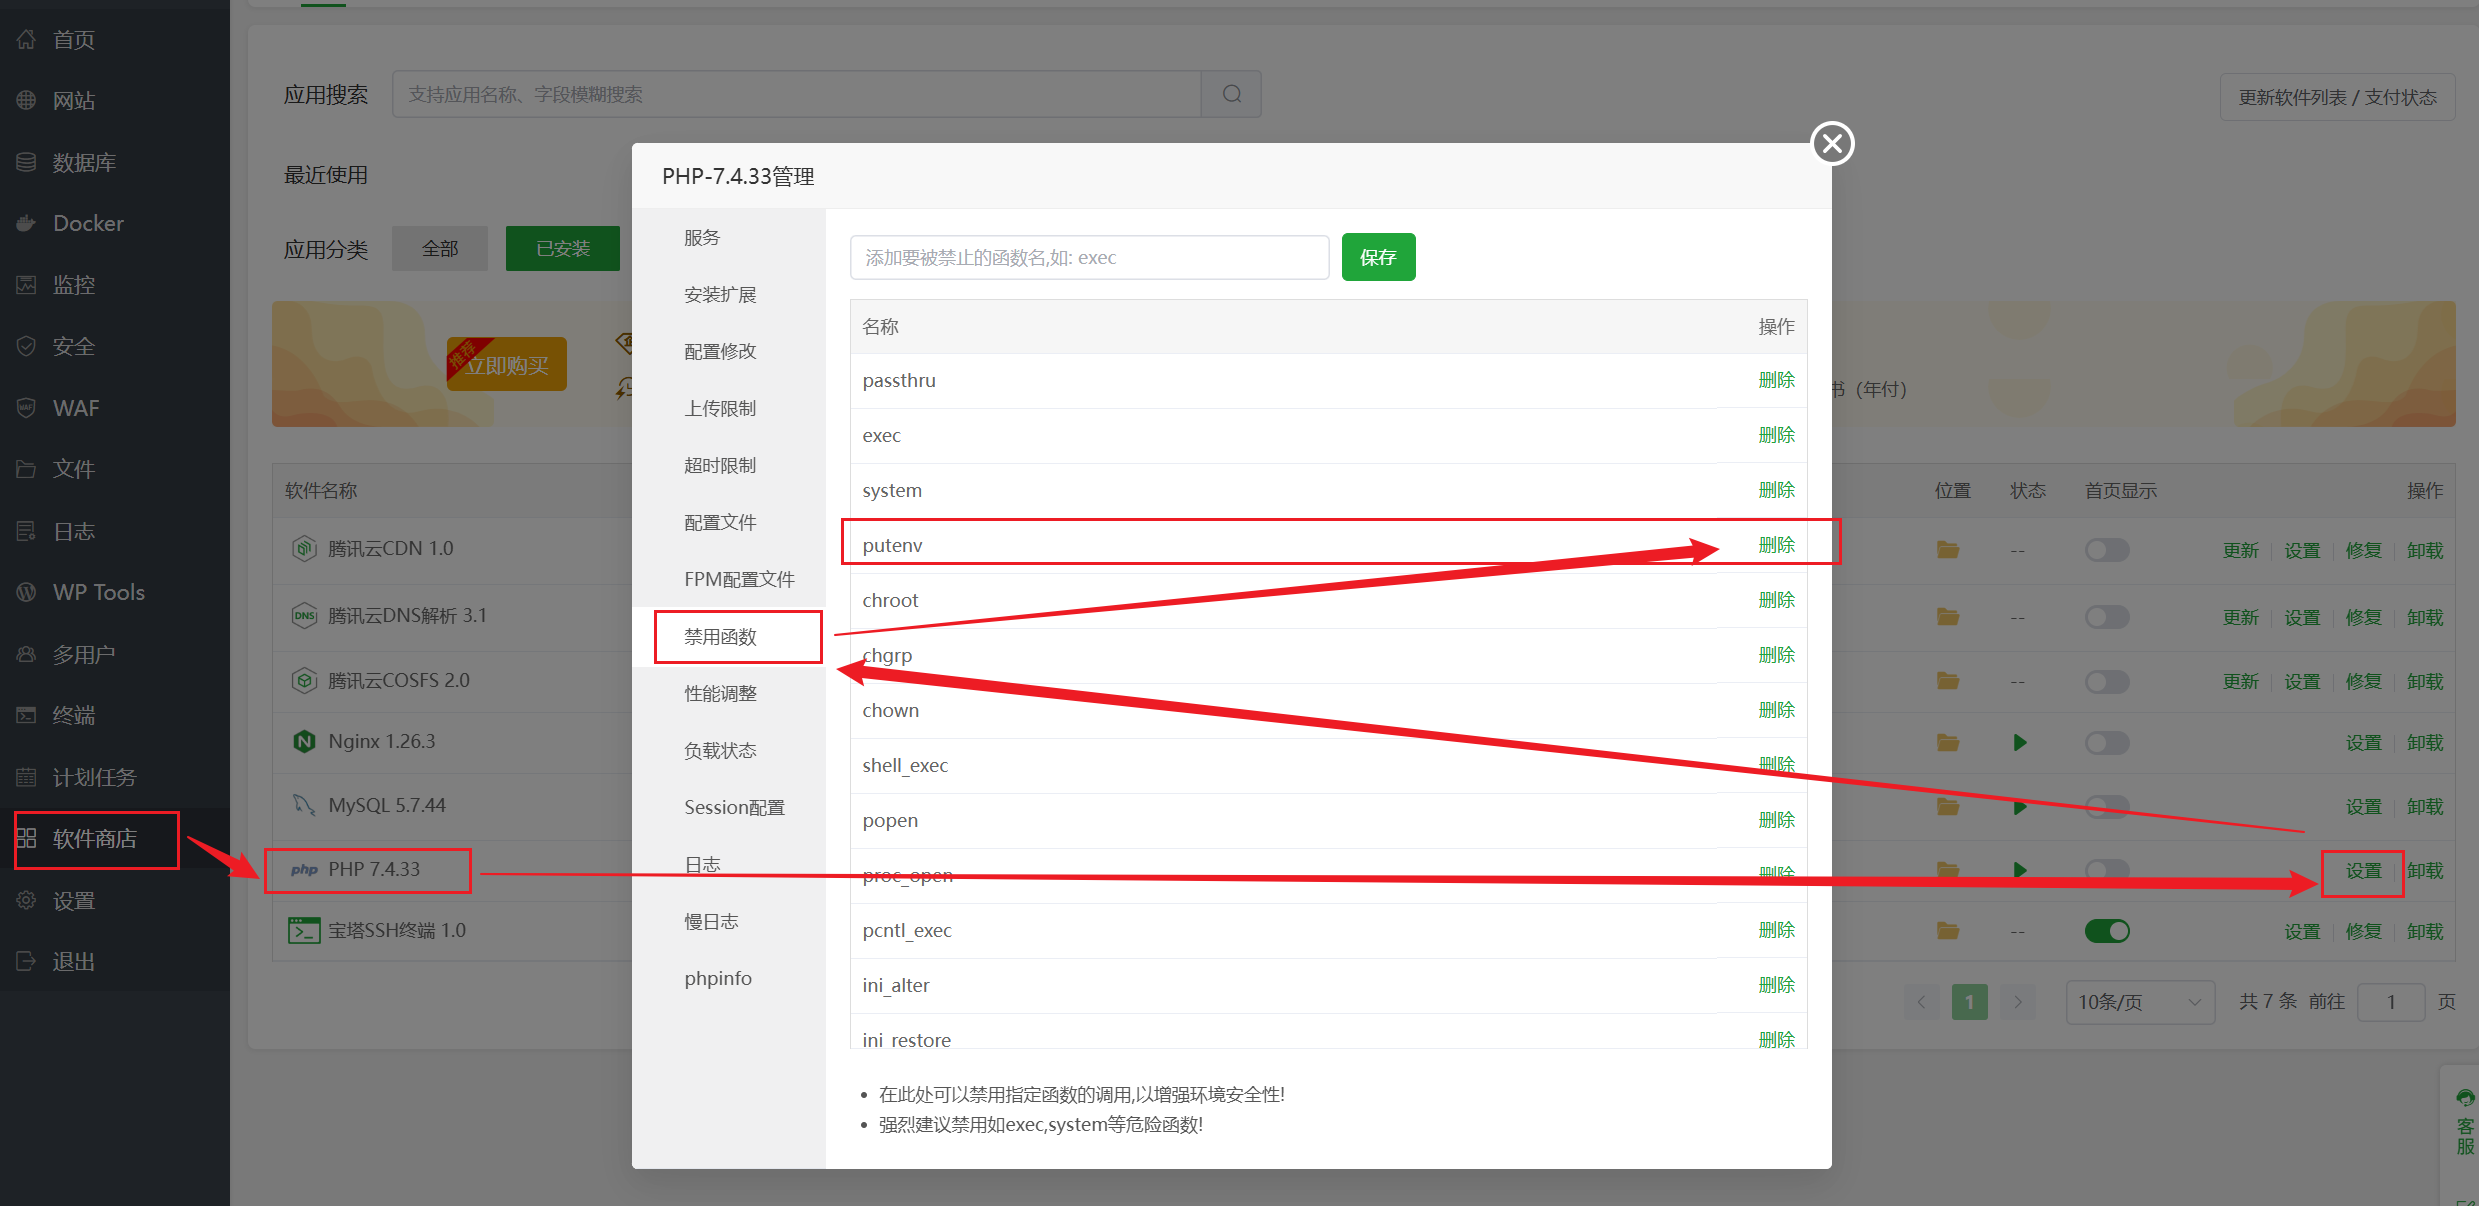Click the green running status icon for Nginx
Viewport: 2479px width, 1206px height.
pyautogui.click(x=2019, y=742)
